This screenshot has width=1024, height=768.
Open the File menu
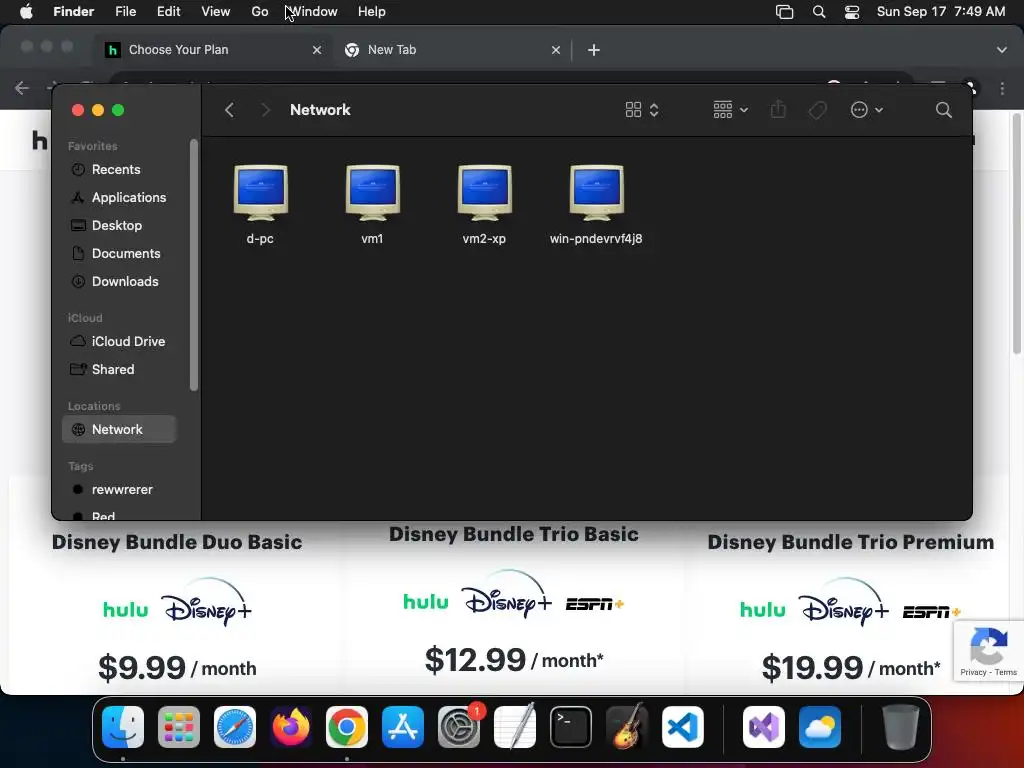click(x=125, y=12)
